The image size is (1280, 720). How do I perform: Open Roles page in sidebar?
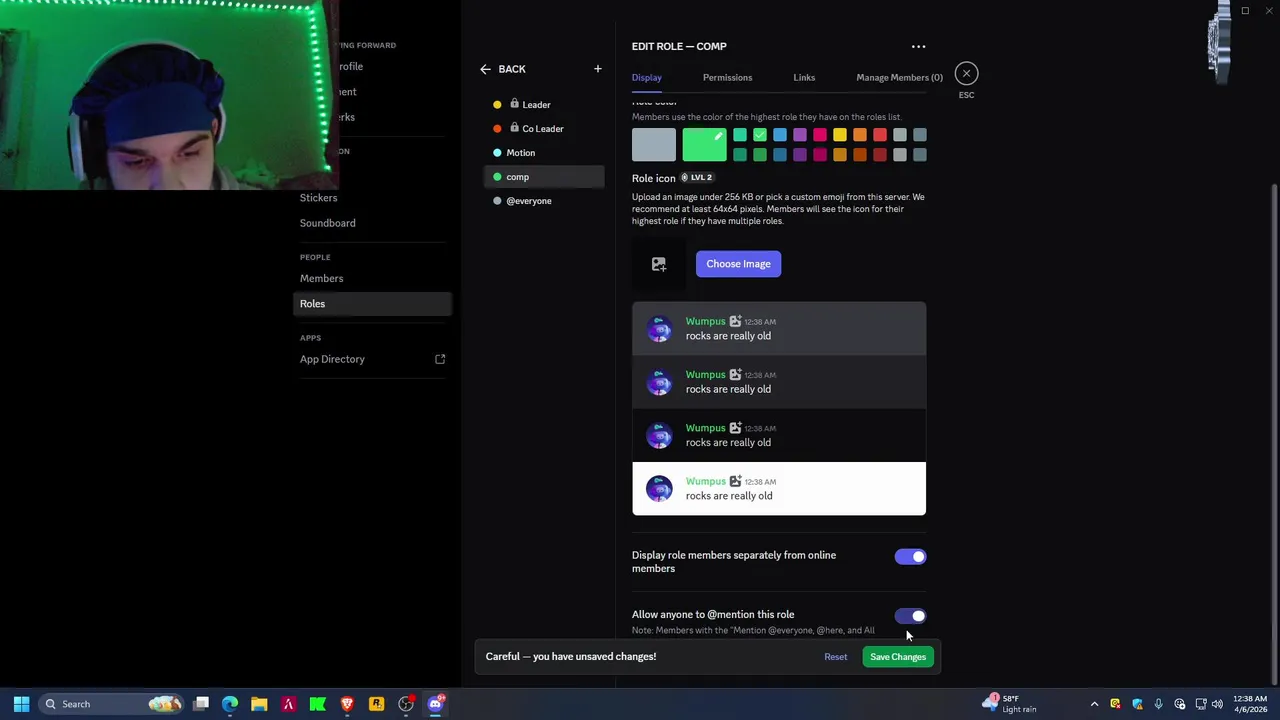click(x=372, y=304)
